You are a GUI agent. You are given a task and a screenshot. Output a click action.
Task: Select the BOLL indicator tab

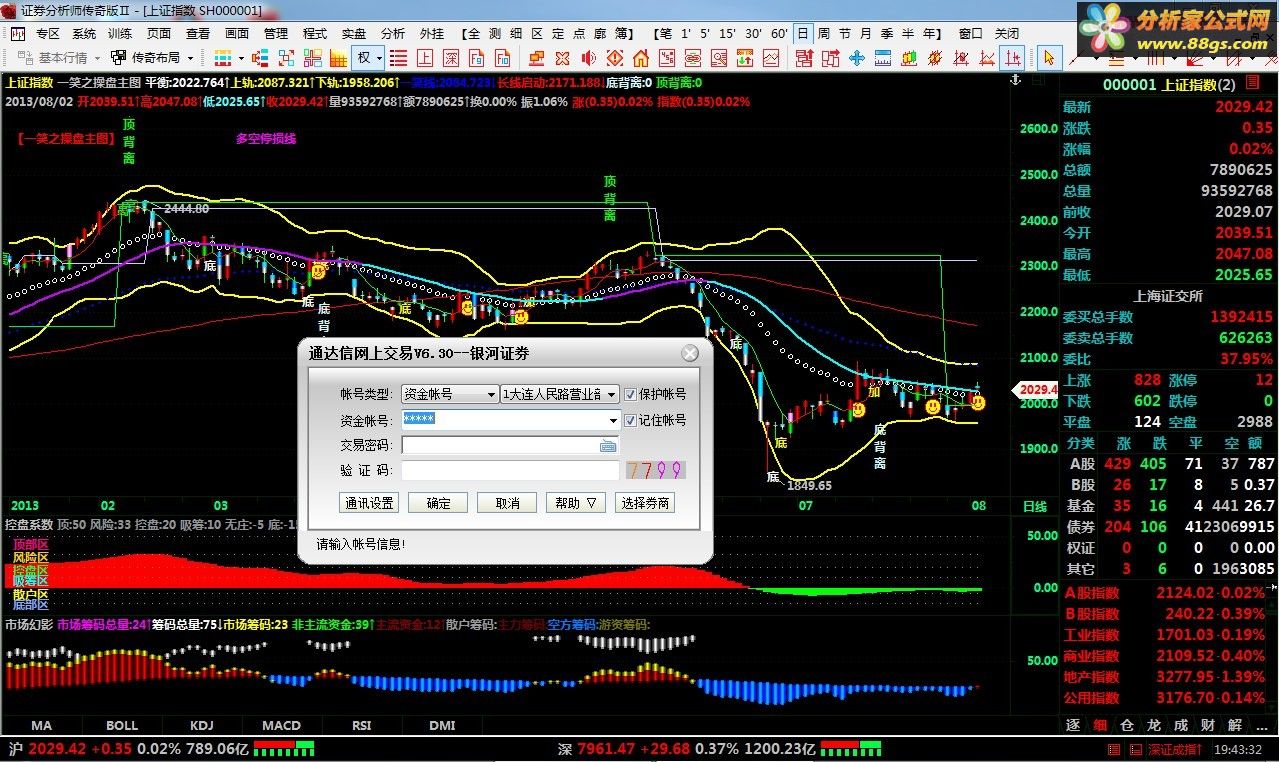click(122, 725)
